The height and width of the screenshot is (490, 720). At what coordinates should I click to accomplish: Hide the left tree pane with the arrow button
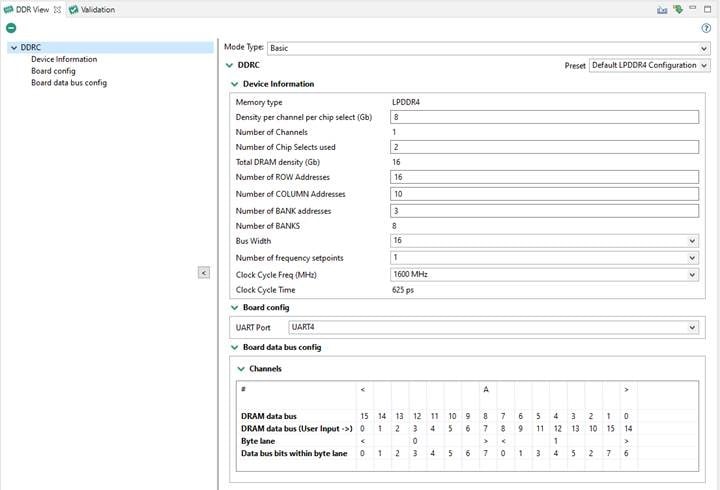point(204,273)
